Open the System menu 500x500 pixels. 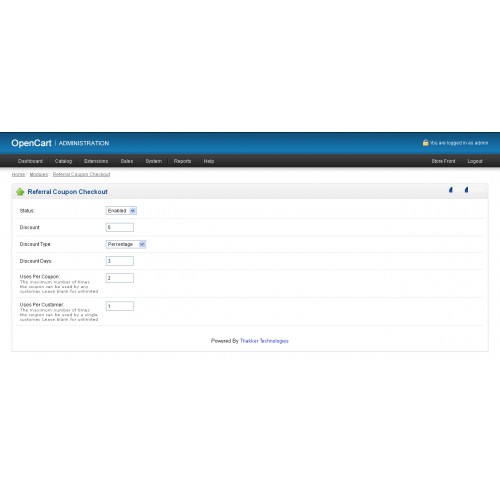tap(154, 161)
